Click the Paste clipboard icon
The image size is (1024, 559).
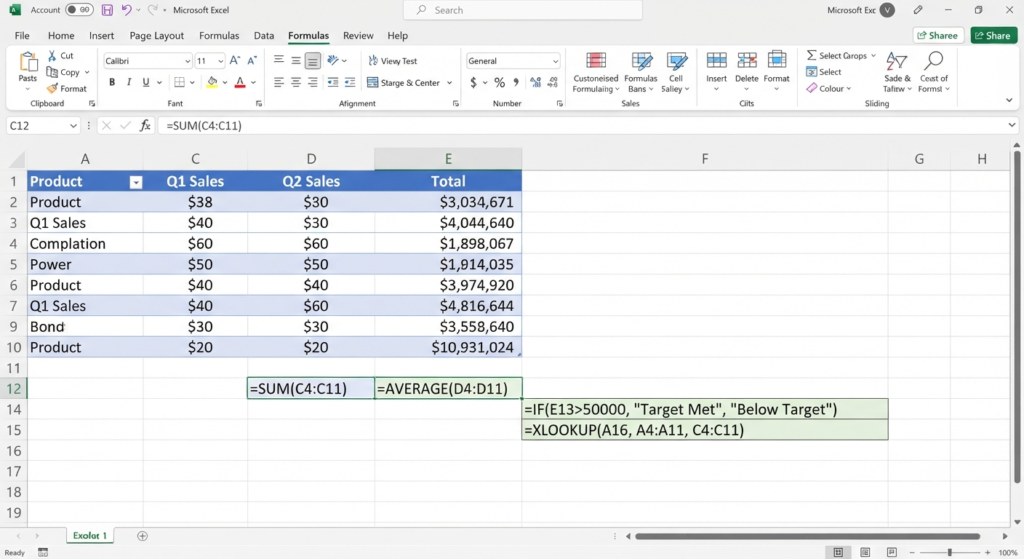(x=27, y=61)
